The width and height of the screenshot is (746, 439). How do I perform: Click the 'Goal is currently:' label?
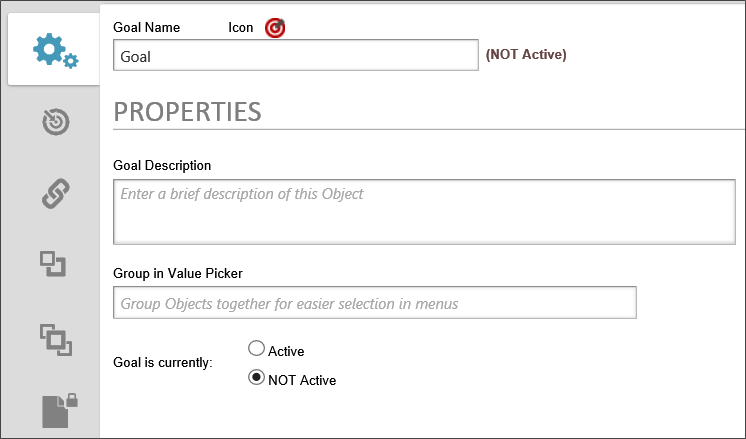point(163,363)
